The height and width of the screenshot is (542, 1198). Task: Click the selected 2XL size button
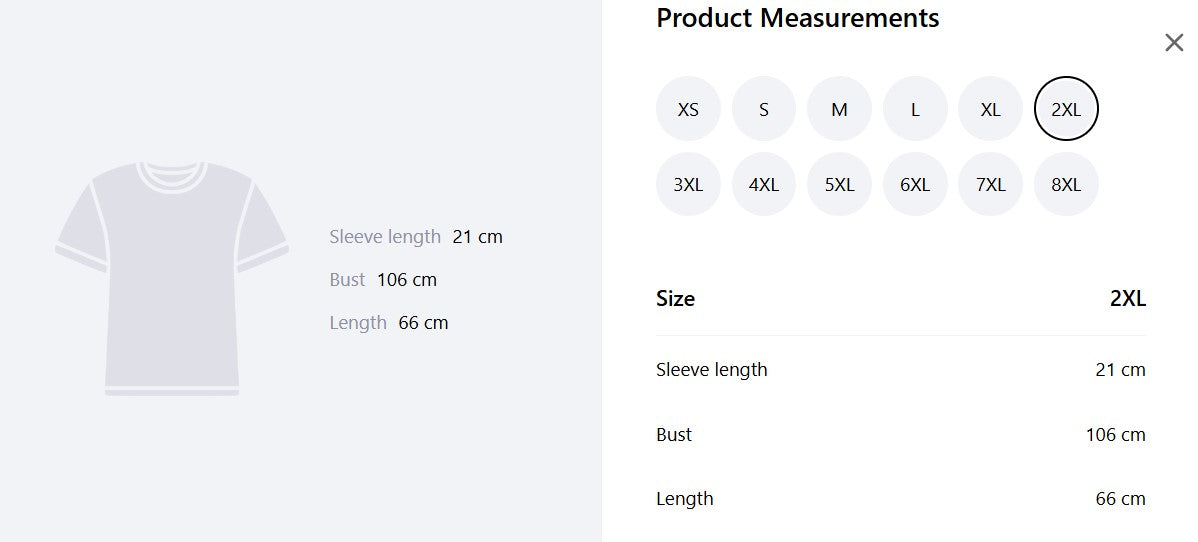click(x=1066, y=109)
